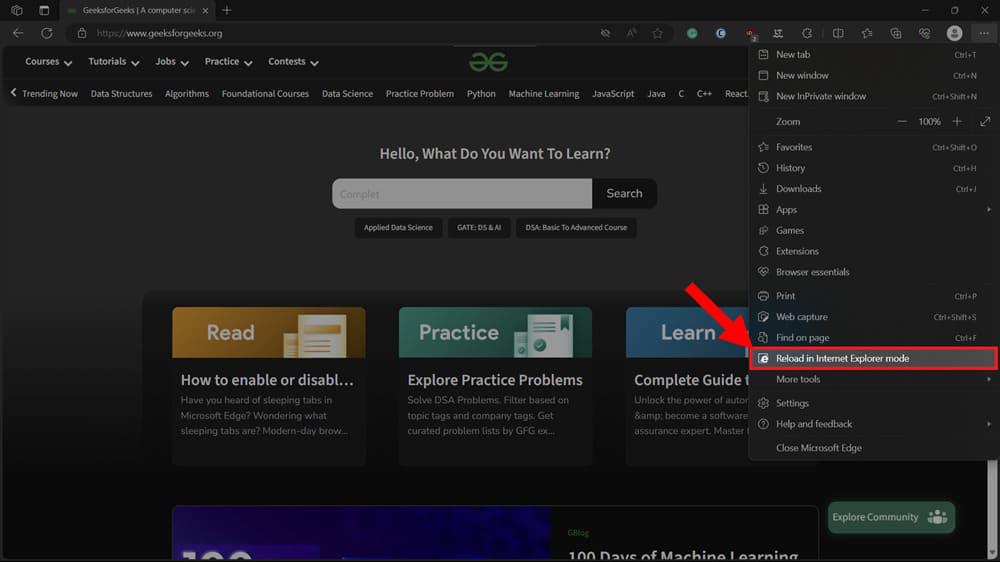Enter full screen from Zoom row

pos(985,121)
